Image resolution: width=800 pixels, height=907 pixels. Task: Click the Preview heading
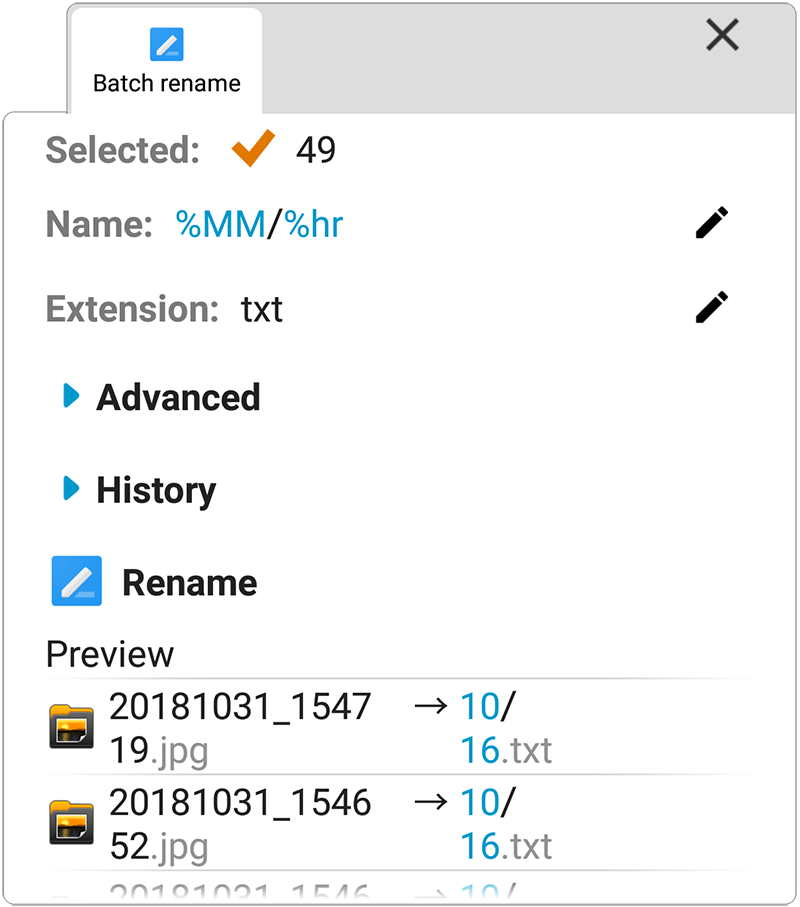coord(110,654)
